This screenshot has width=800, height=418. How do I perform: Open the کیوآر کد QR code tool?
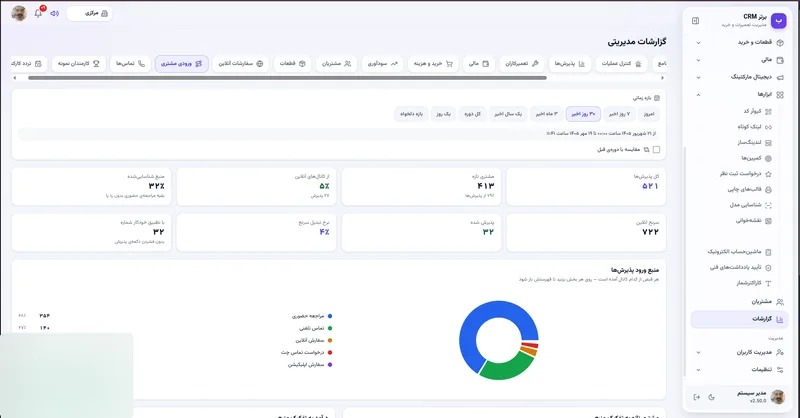[757, 111]
